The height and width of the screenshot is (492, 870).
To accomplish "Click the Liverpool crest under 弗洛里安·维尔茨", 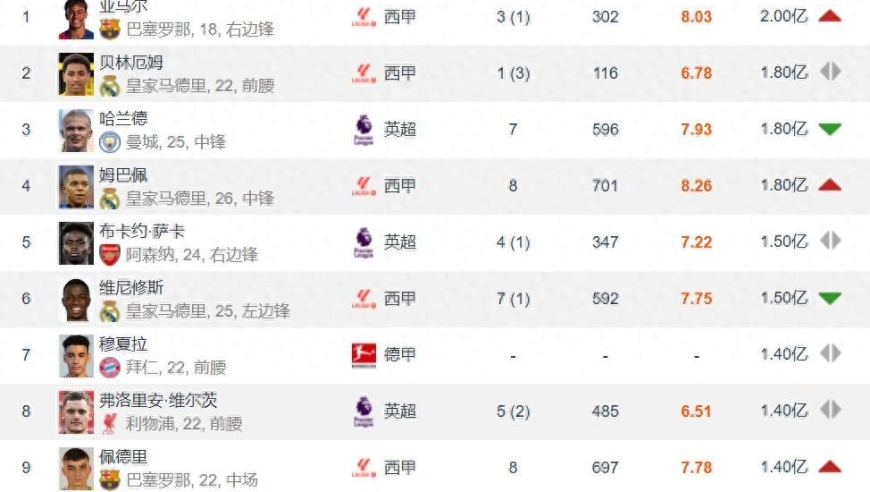I will point(110,423).
